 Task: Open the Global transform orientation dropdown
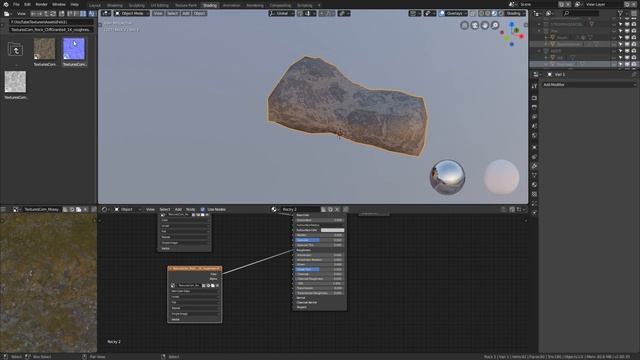tap(281, 13)
